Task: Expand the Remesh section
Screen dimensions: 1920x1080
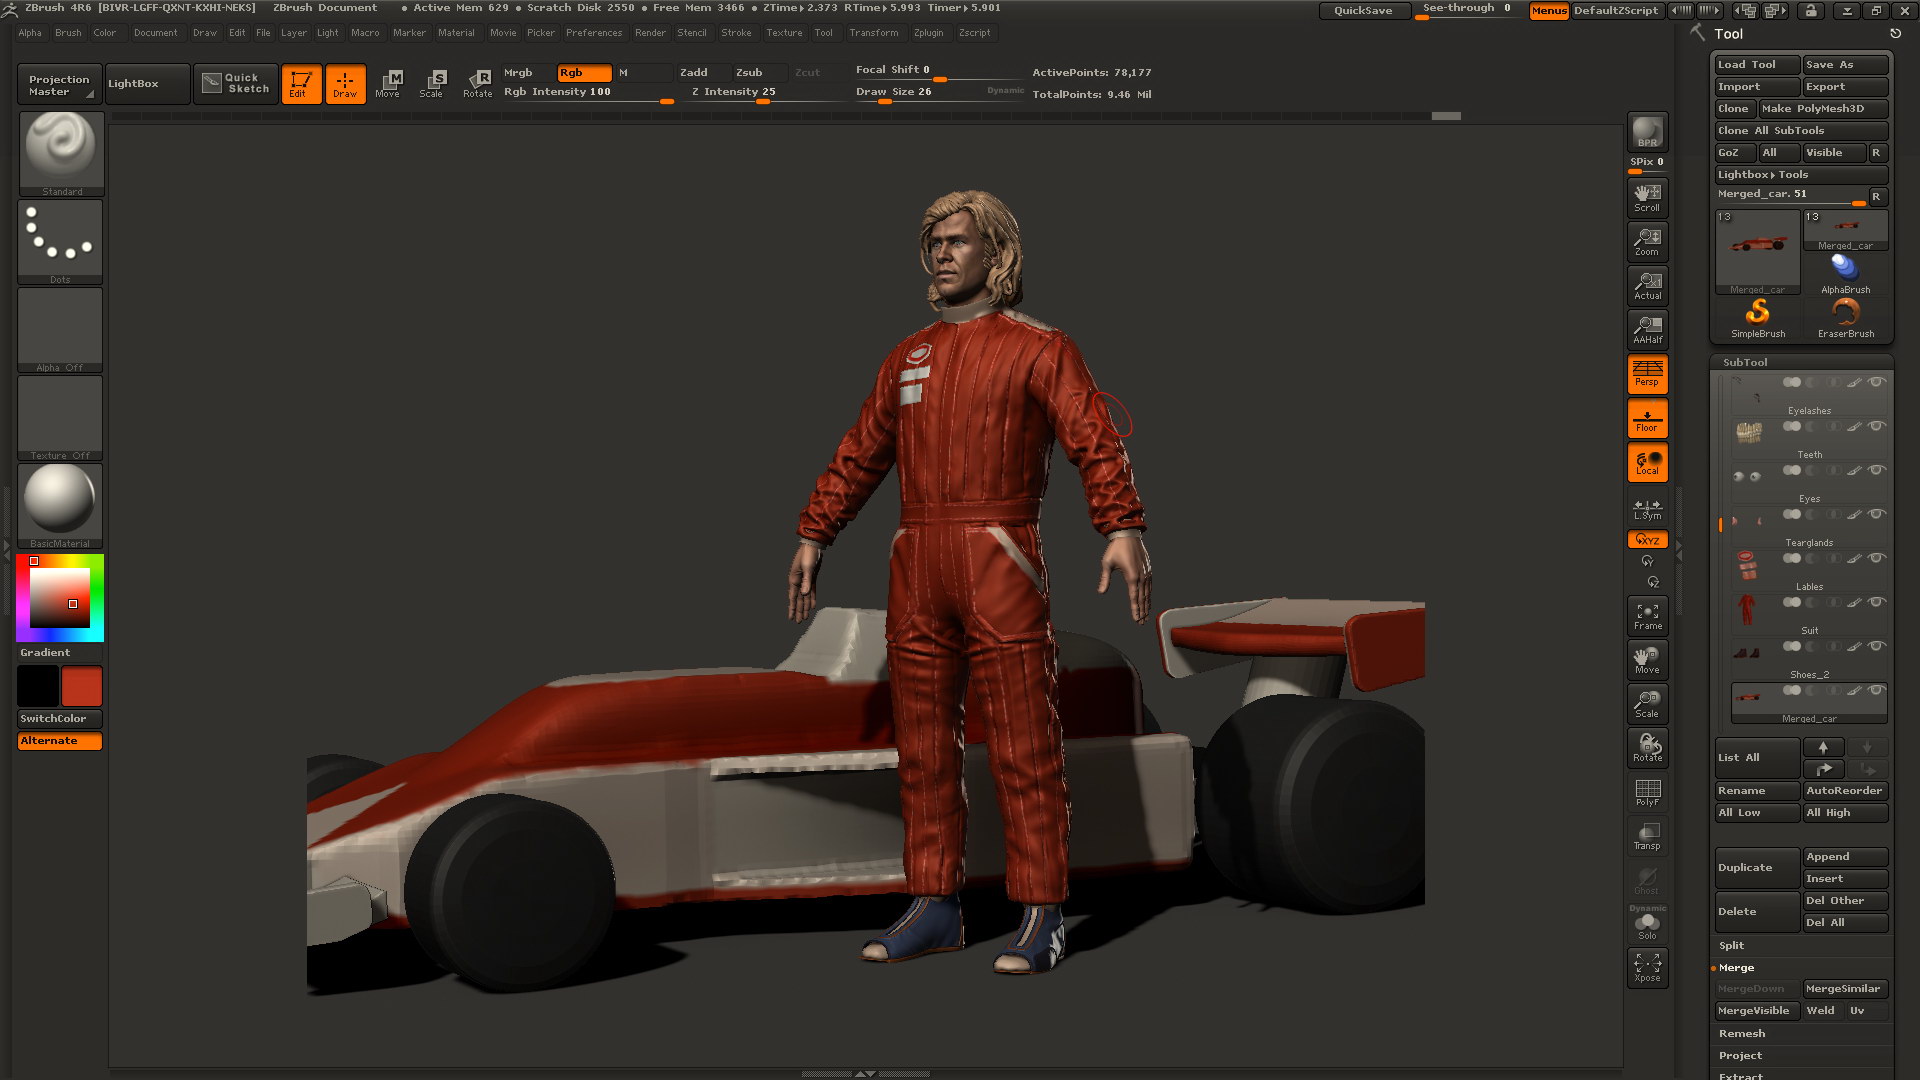Action: 1742,1033
